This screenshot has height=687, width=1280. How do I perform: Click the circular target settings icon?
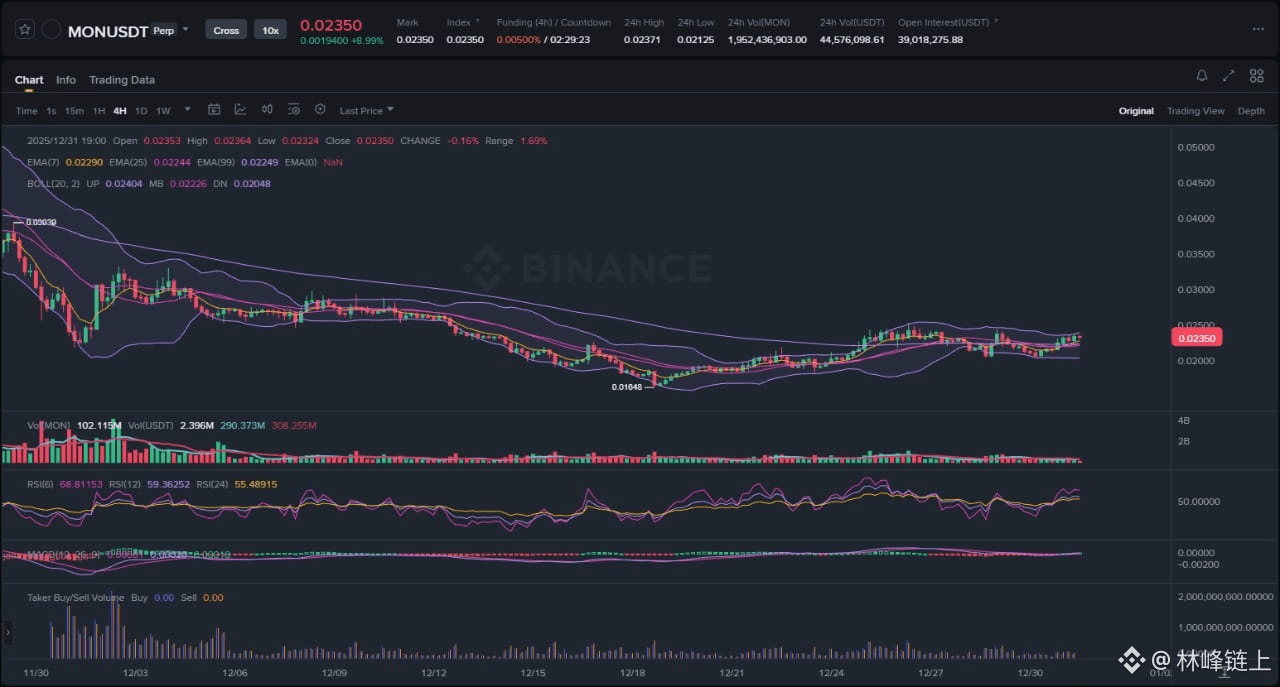click(320, 110)
